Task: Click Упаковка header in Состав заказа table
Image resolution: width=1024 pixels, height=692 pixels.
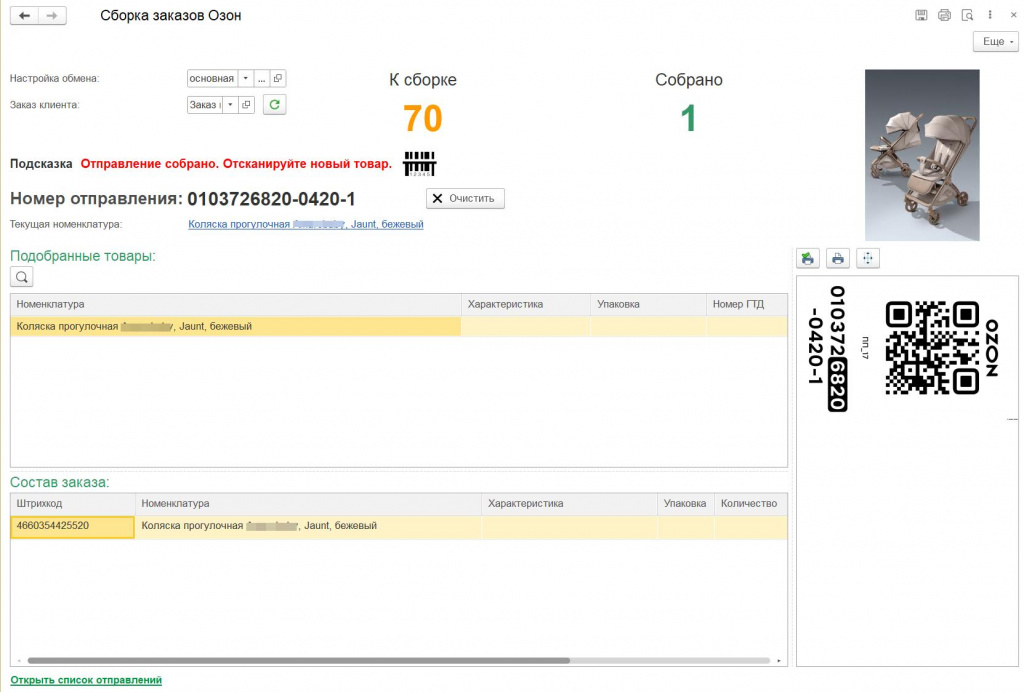Action: pyautogui.click(x=685, y=503)
